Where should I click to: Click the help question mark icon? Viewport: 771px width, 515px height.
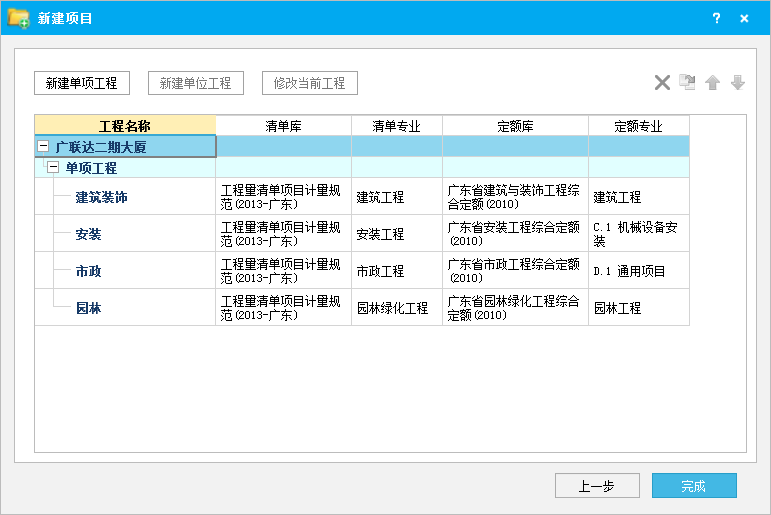coord(716,18)
